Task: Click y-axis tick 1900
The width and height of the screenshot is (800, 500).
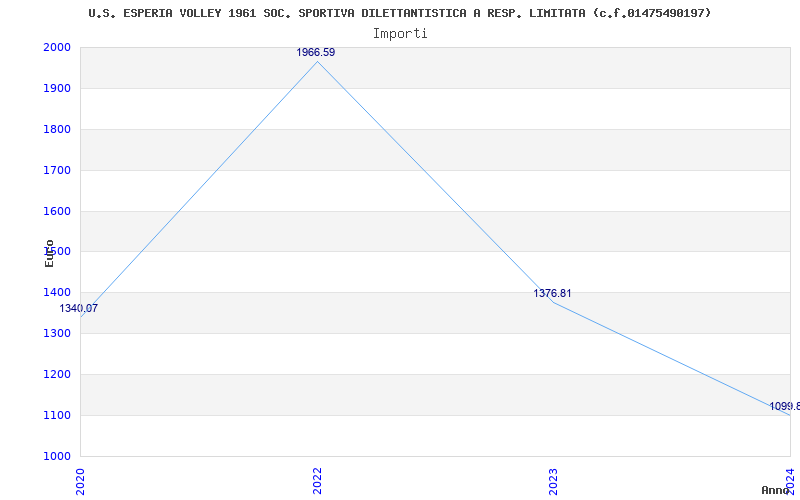Action: (x=57, y=88)
